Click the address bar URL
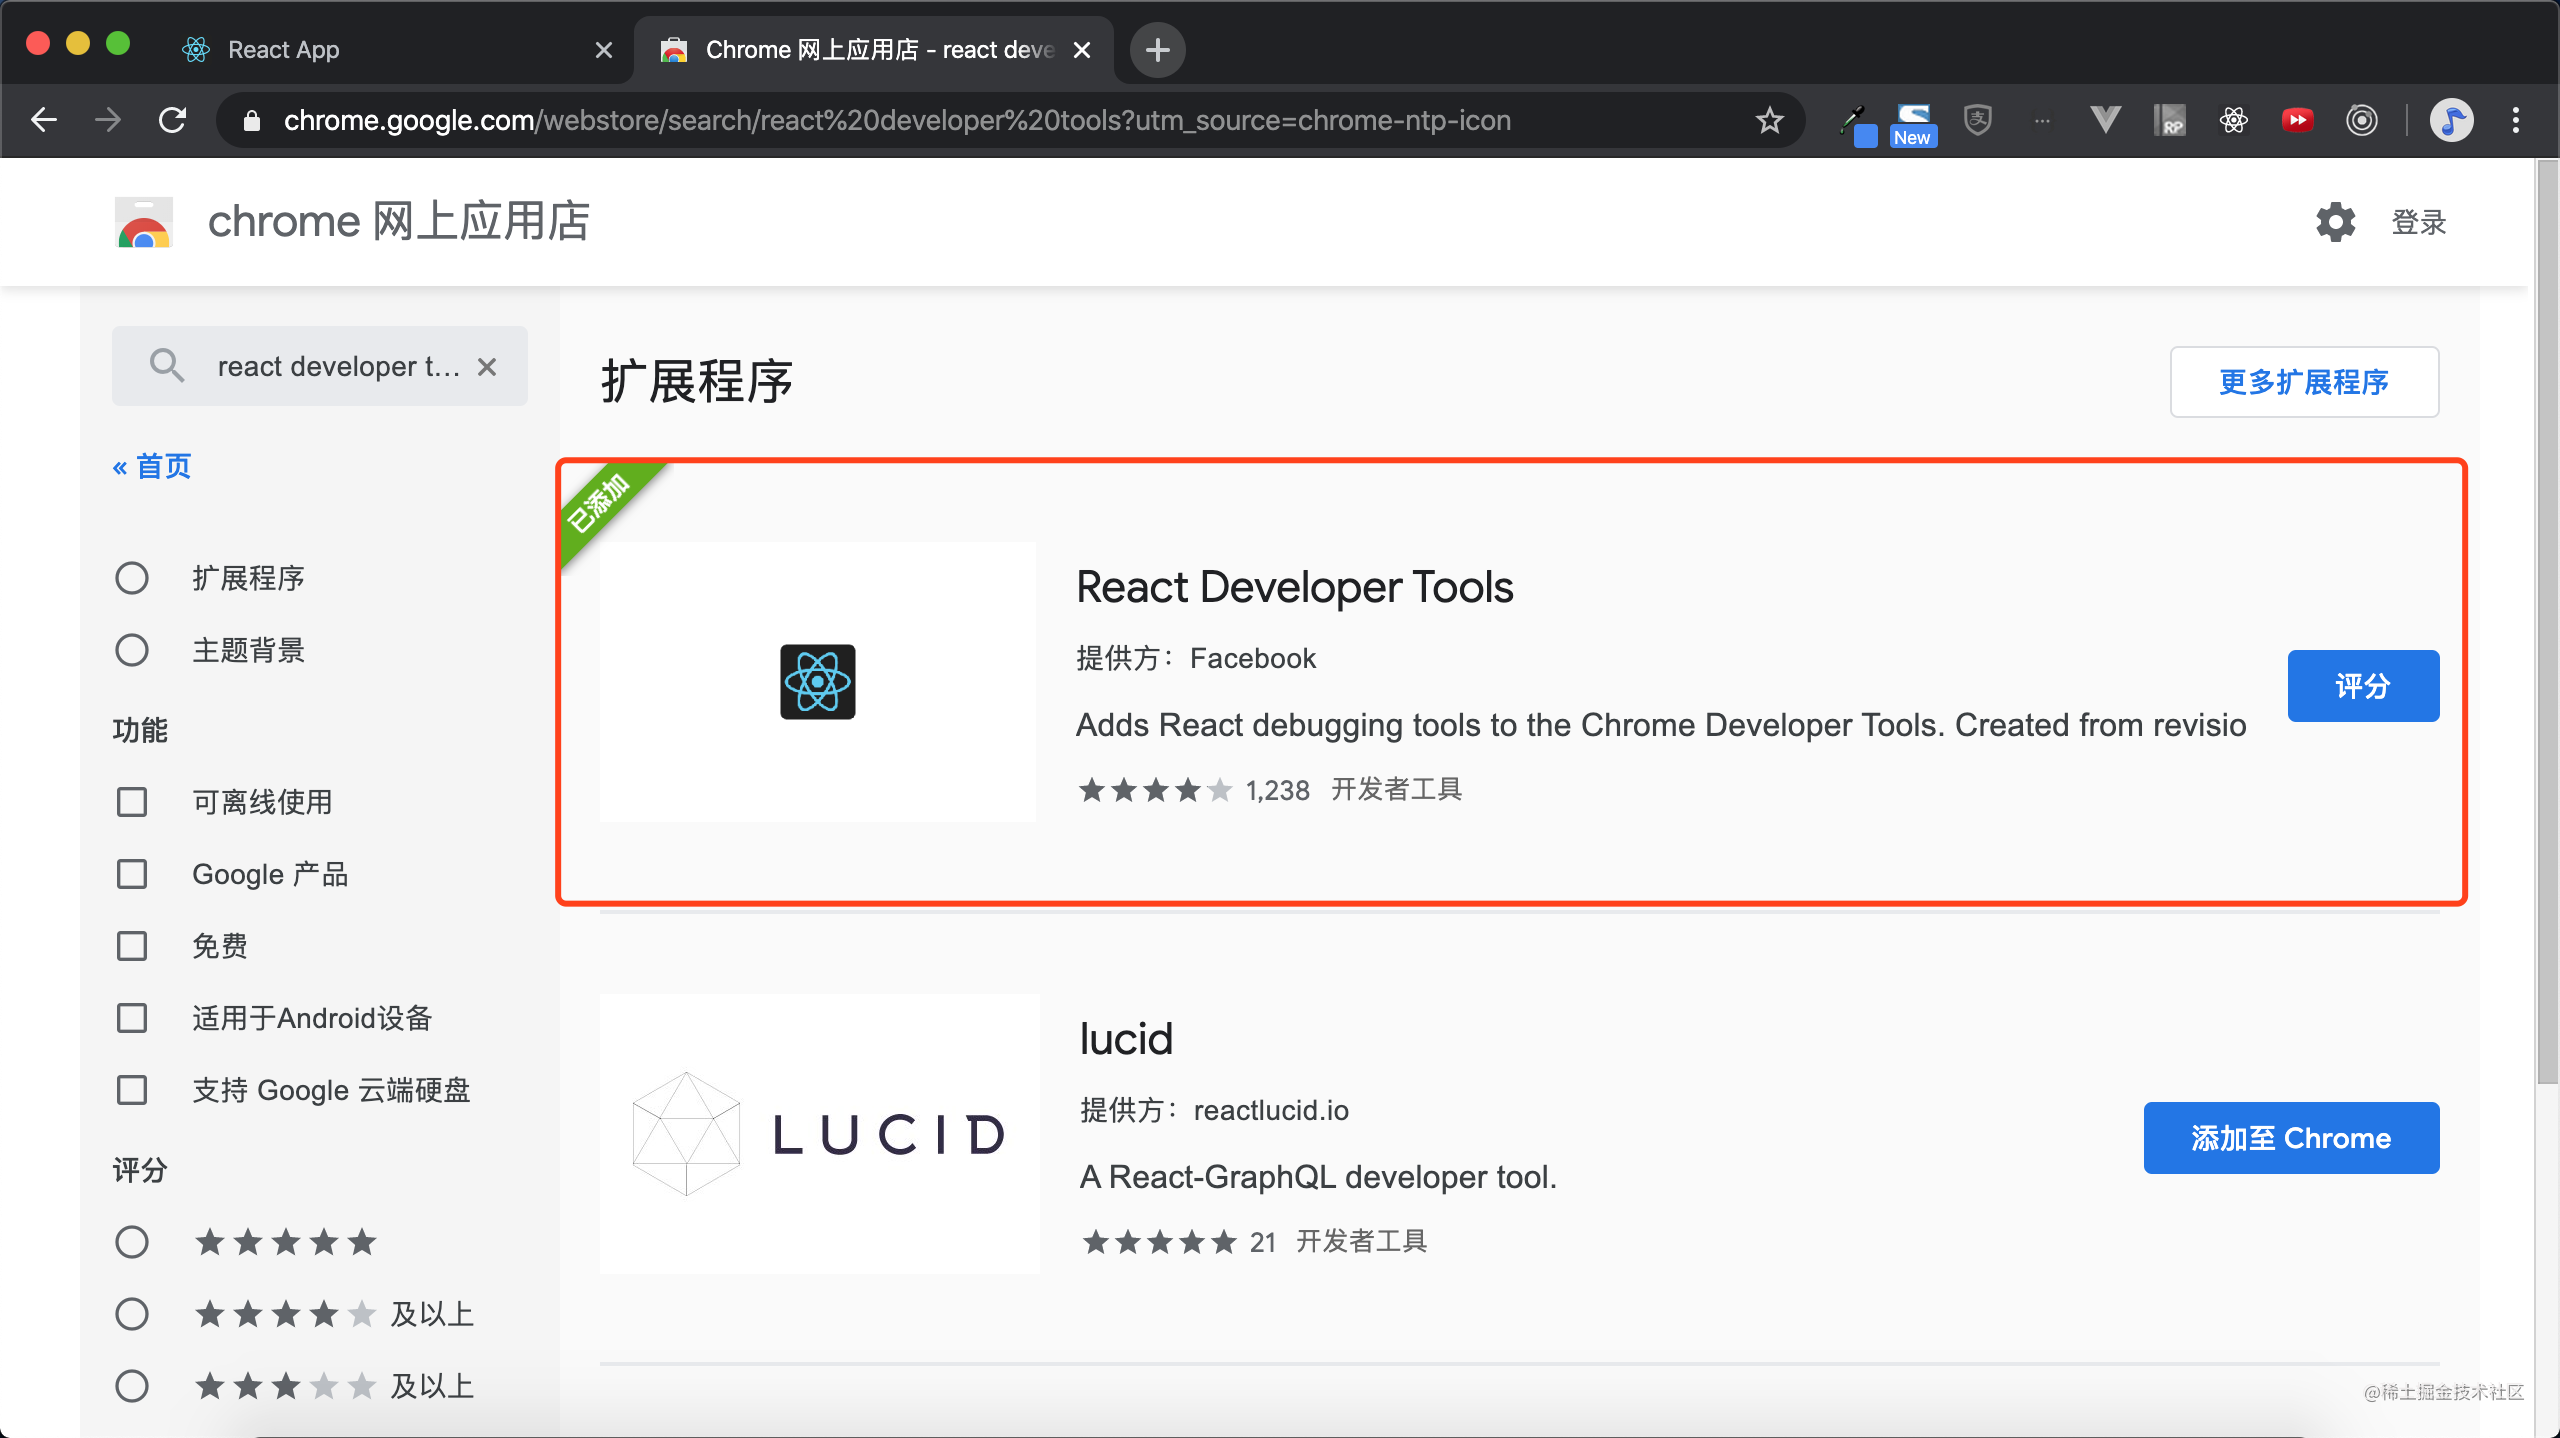The image size is (2560, 1438). click(897, 120)
